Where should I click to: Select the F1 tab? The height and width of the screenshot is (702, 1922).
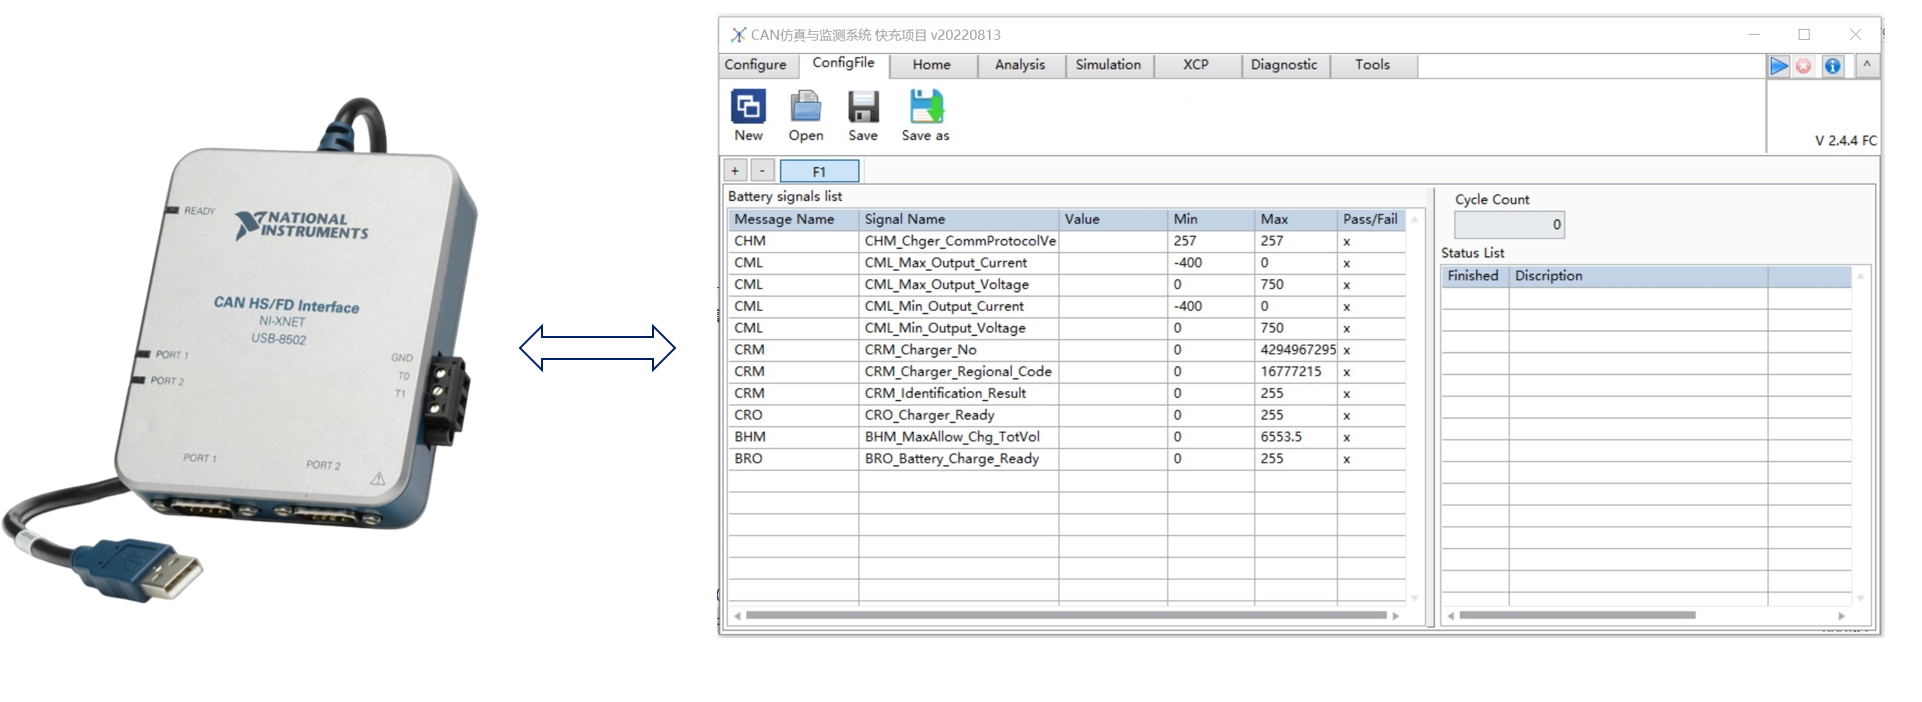tap(819, 171)
